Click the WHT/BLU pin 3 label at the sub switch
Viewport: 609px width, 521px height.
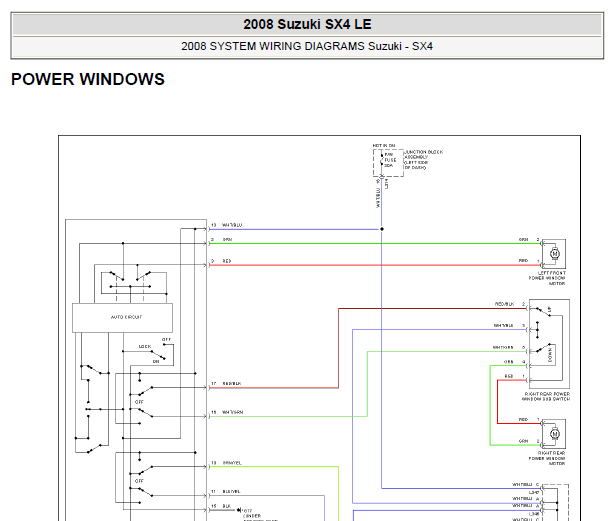pos(509,326)
